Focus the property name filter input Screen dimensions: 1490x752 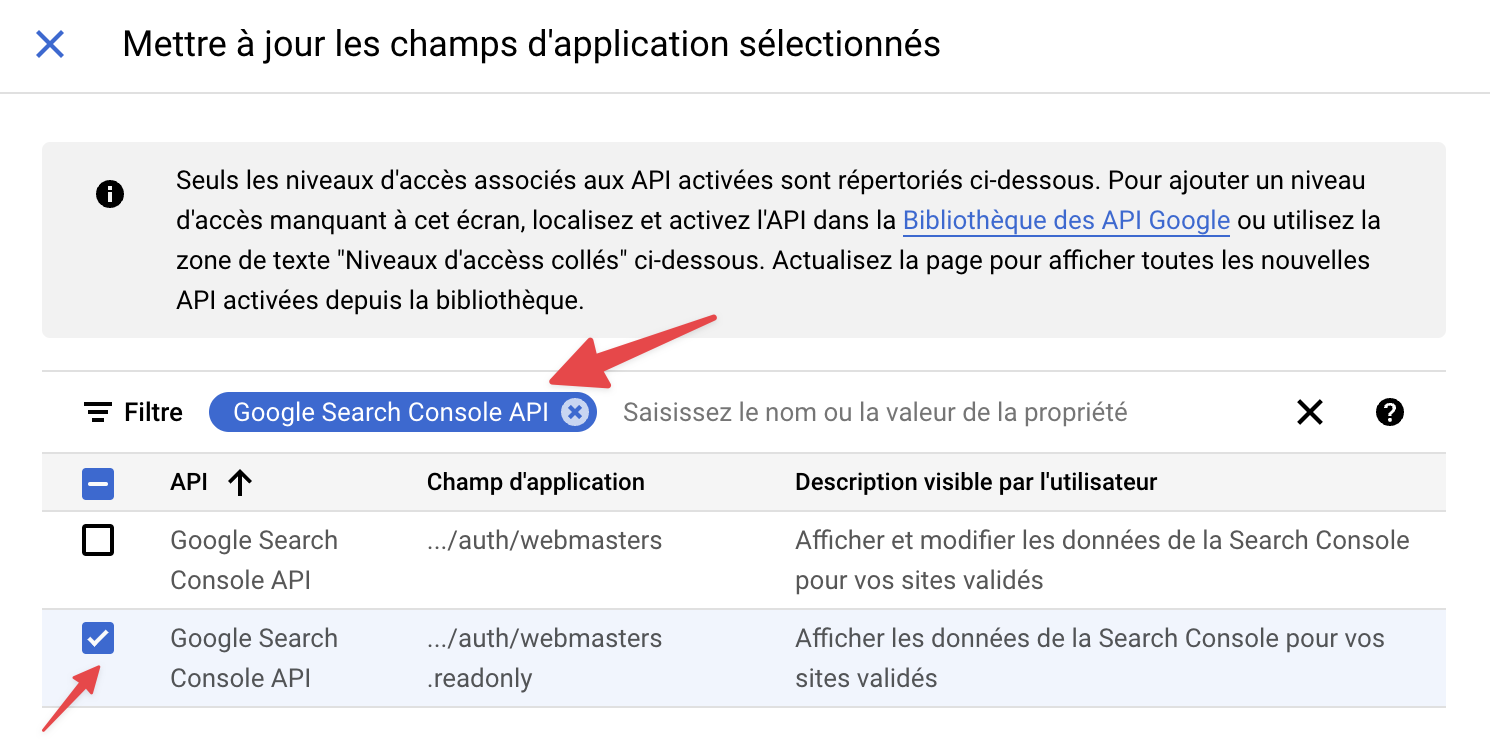(875, 412)
